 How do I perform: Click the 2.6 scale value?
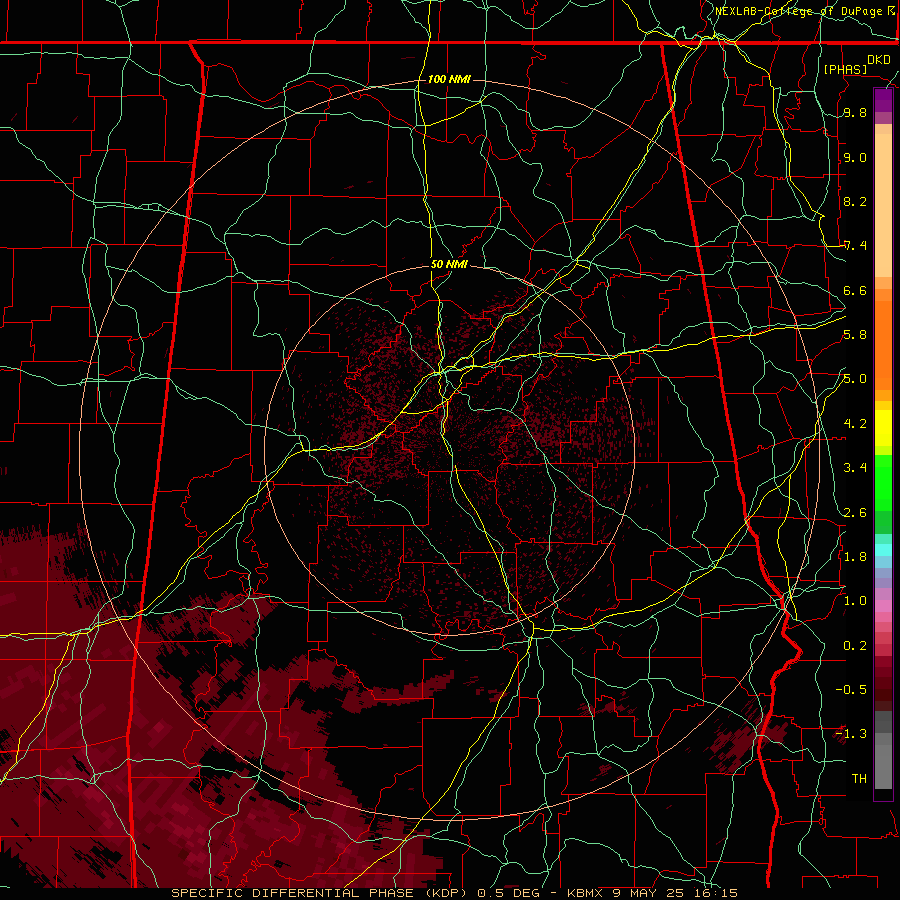855,513
